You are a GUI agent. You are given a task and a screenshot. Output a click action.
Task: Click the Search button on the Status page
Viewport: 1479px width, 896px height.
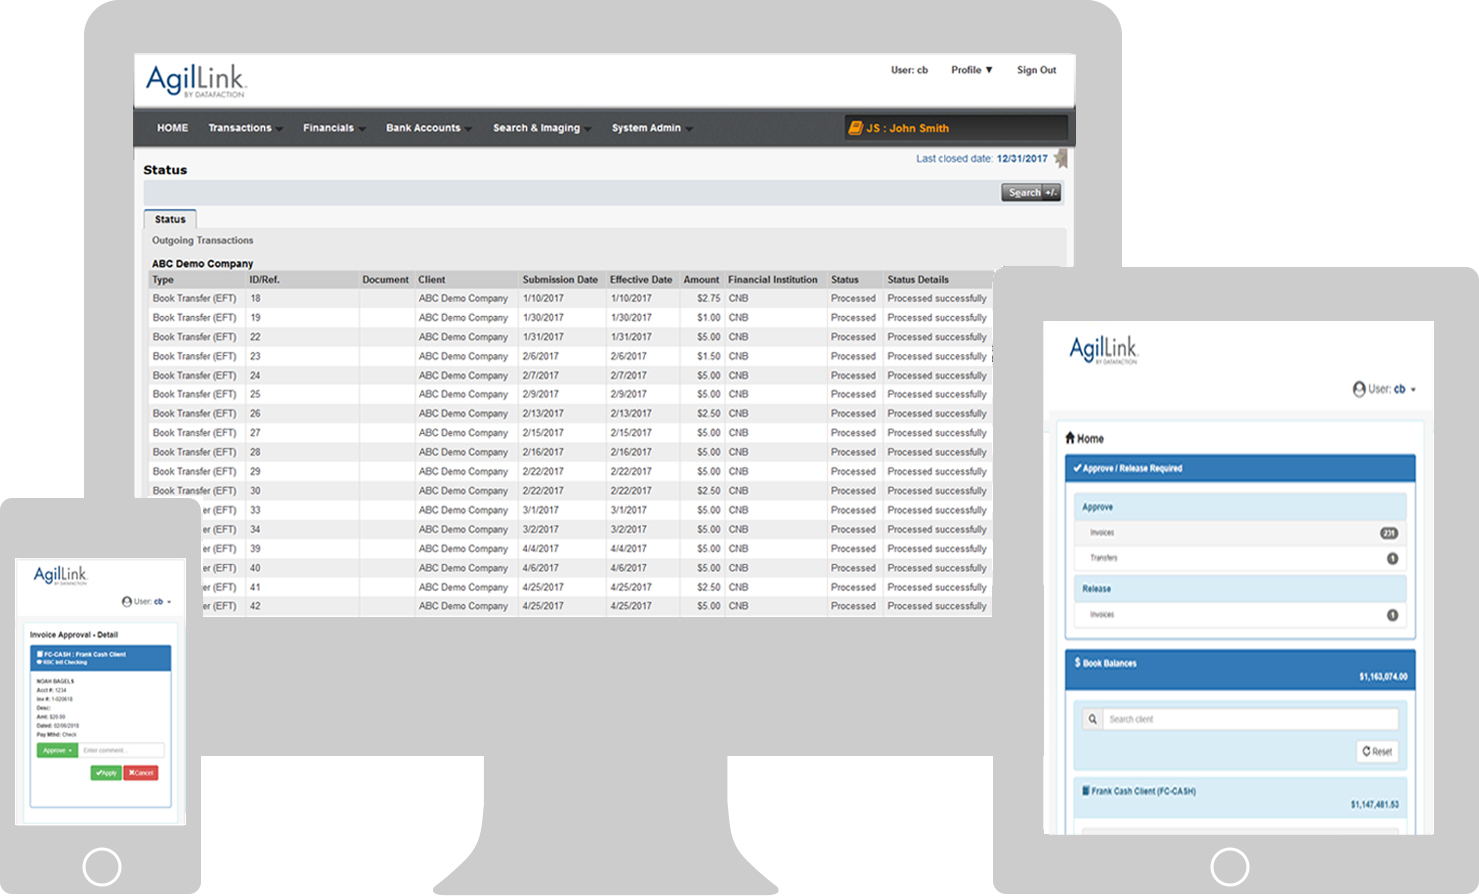(1024, 192)
